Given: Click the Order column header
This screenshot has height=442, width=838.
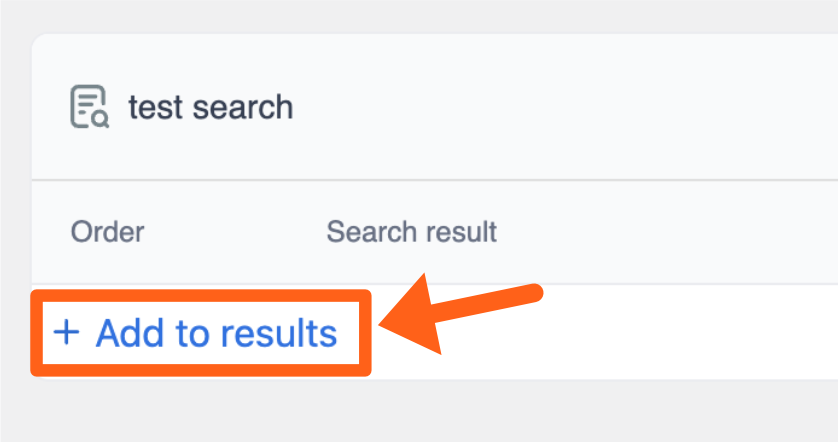Looking at the screenshot, I should click(x=107, y=232).
